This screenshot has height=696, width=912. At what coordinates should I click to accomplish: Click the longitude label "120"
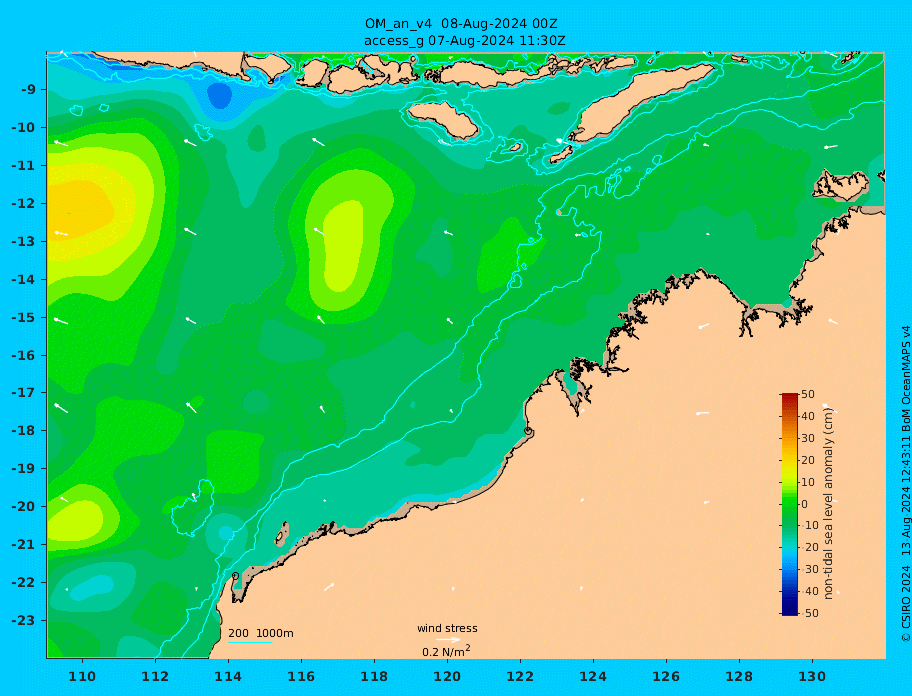pos(447,677)
